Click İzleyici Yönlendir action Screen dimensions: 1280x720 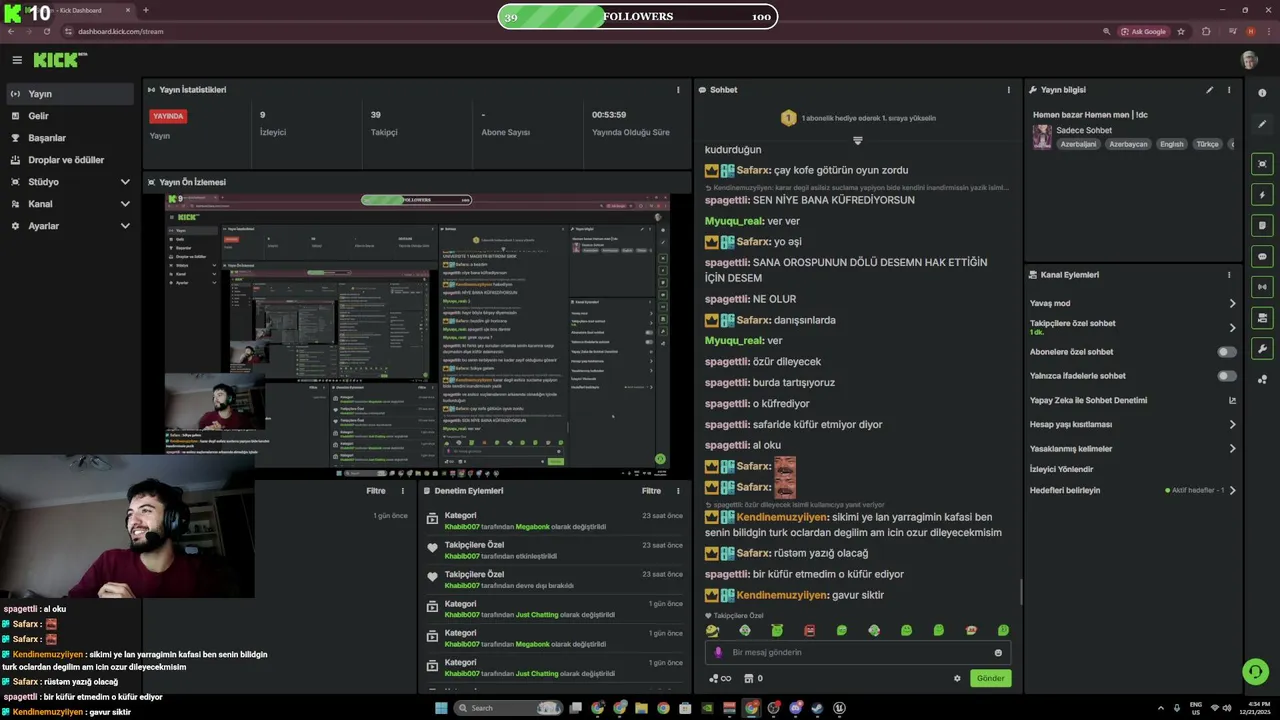click(1061, 469)
